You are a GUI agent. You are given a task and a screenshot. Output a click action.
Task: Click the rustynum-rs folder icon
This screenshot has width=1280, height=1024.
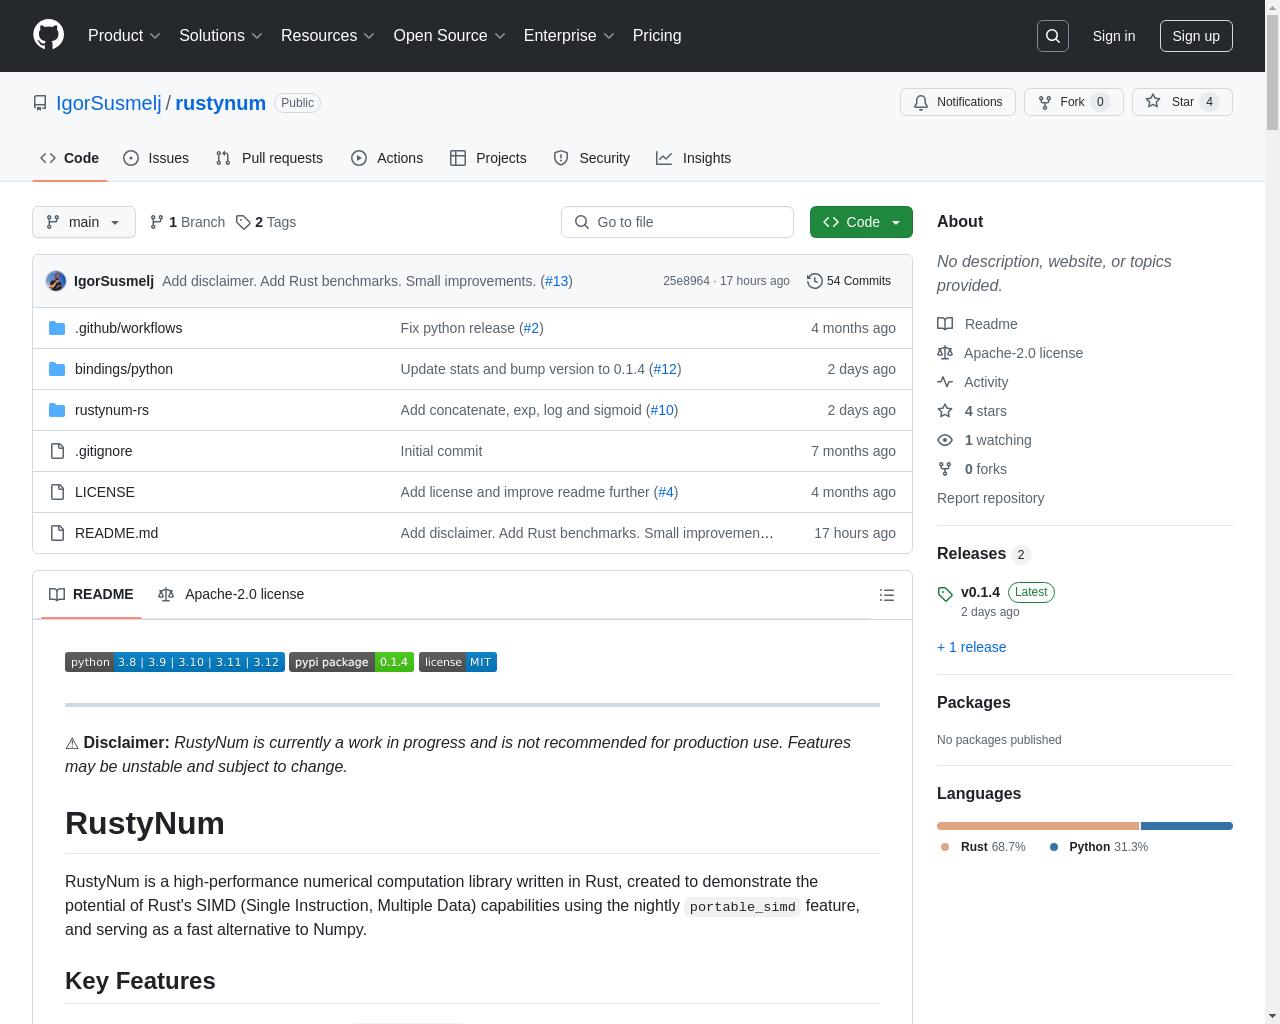click(x=57, y=410)
